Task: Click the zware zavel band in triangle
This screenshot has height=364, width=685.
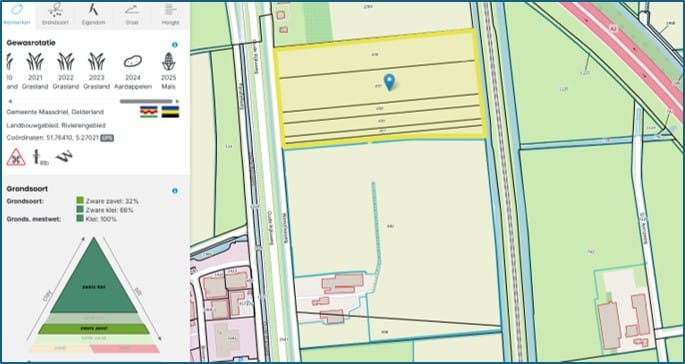Action: click(x=94, y=329)
